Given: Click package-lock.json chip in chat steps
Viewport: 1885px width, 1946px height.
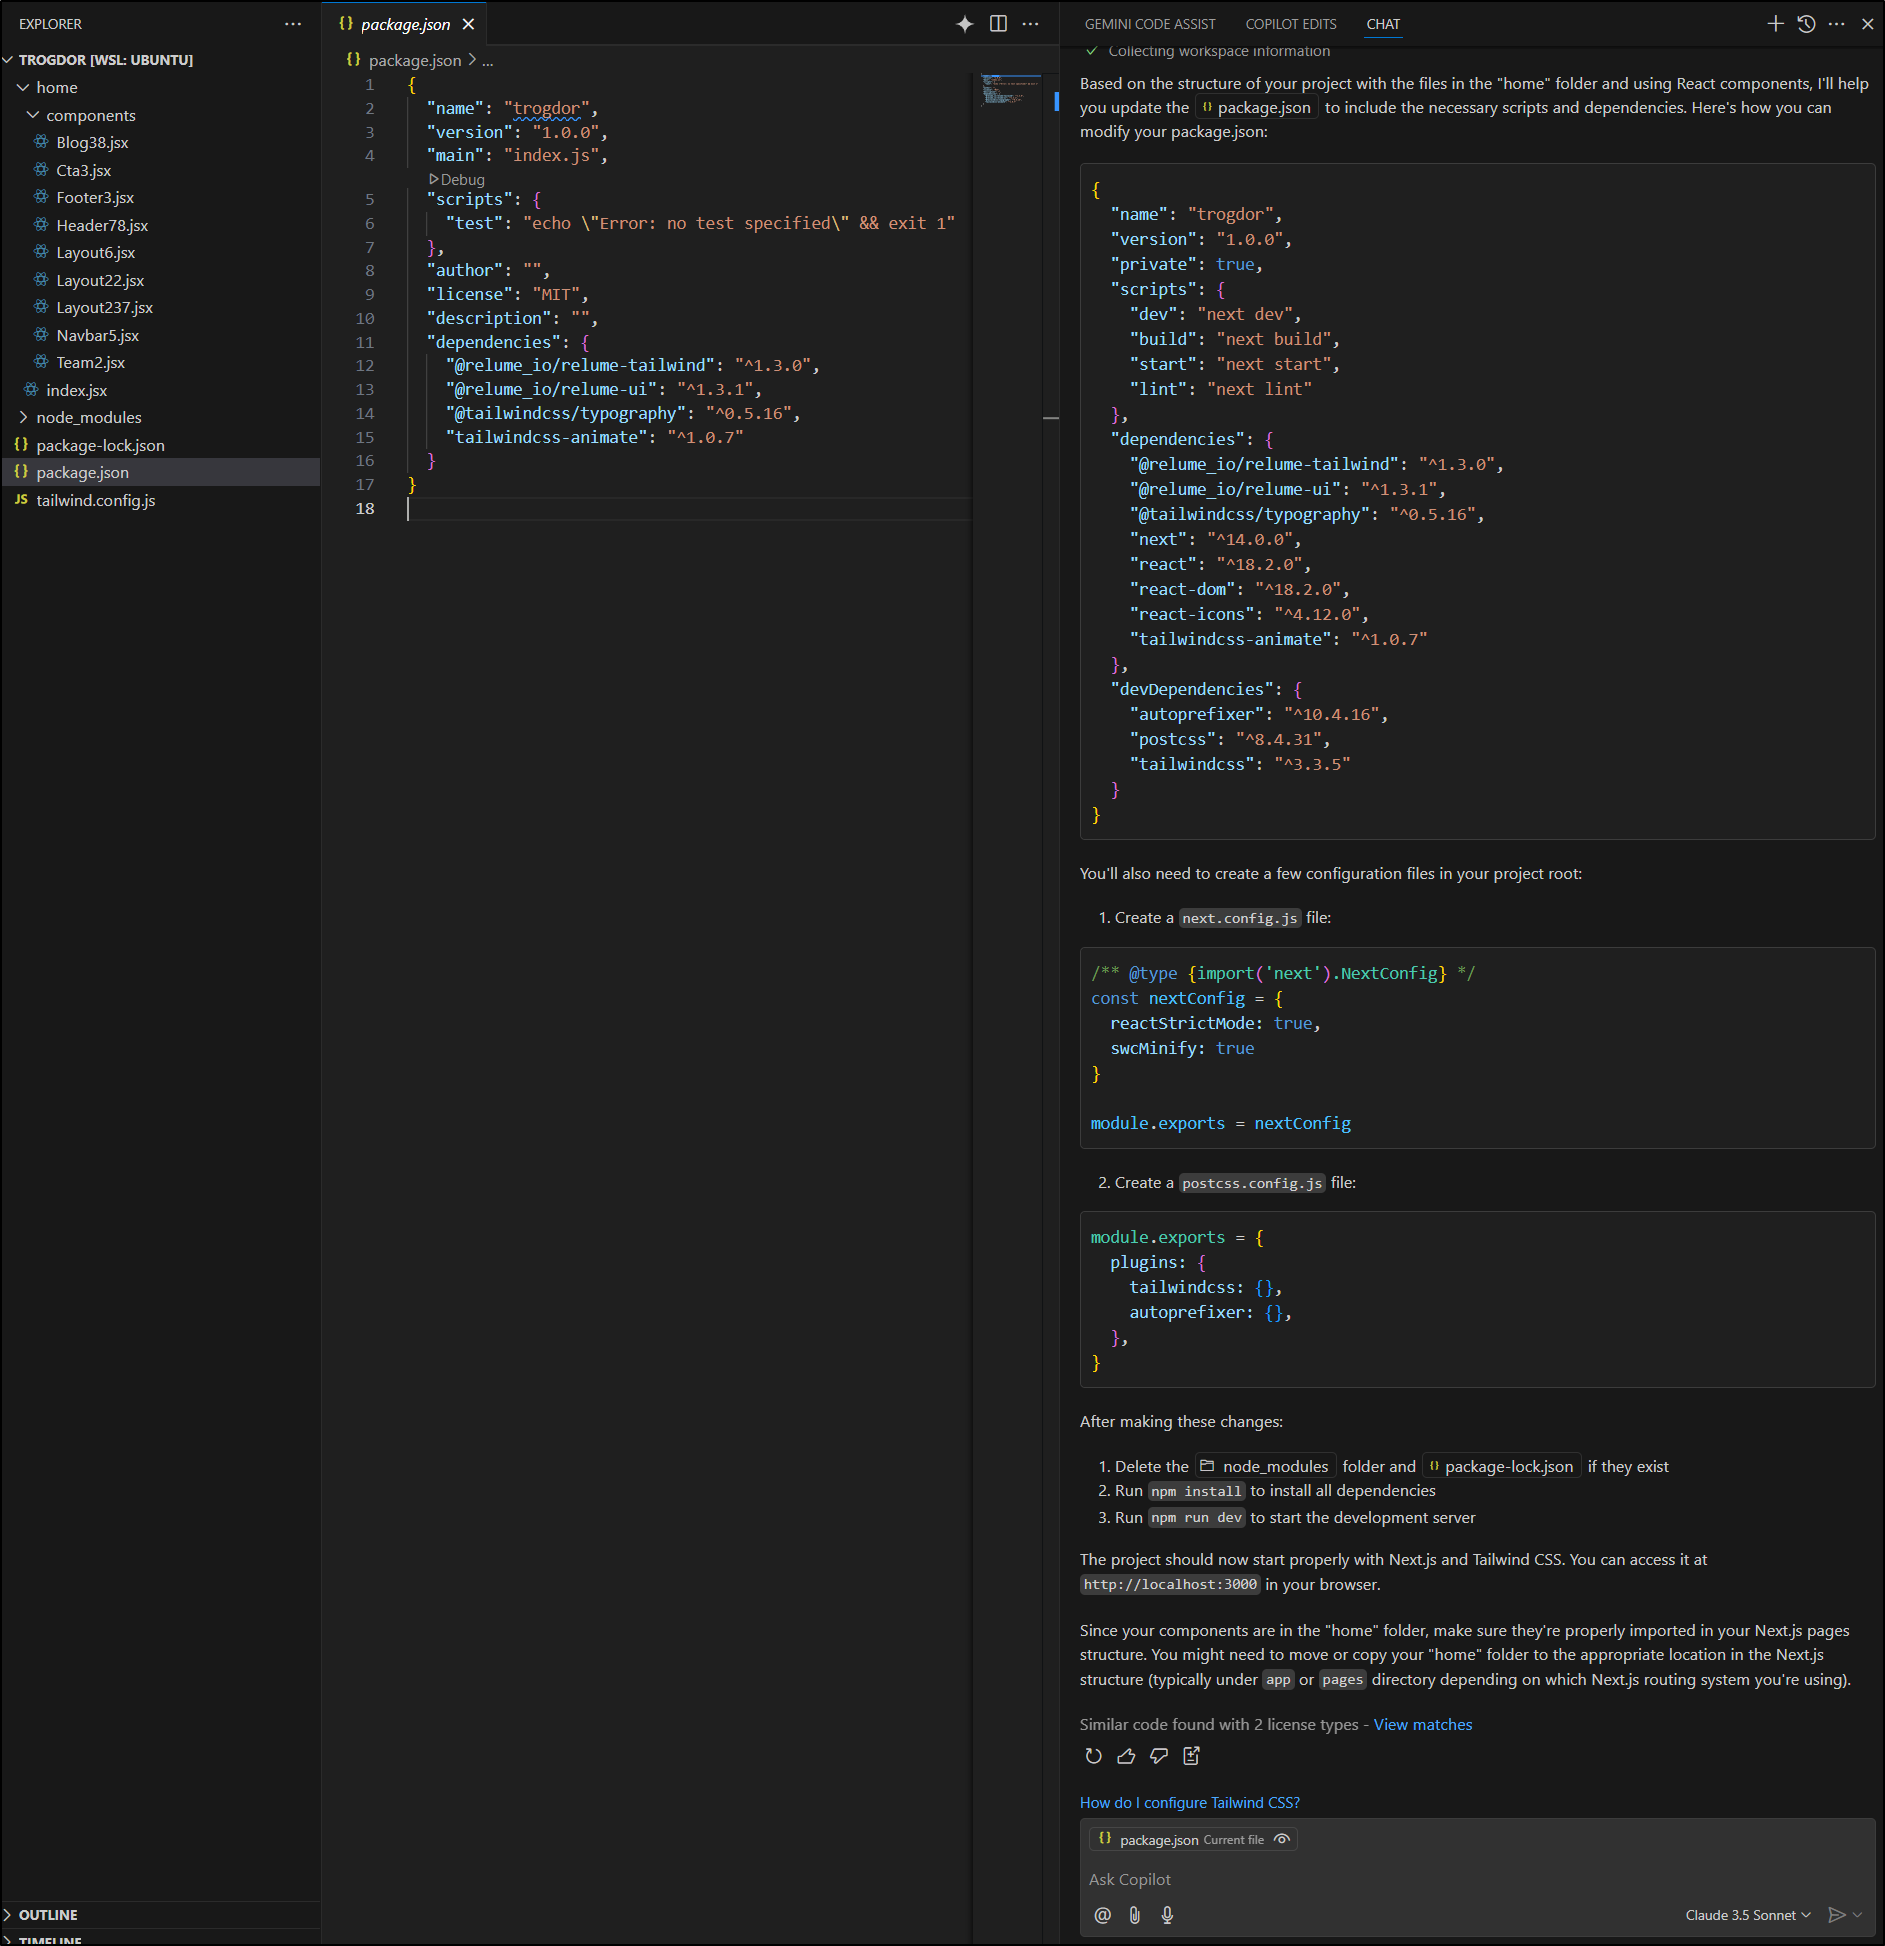Looking at the screenshot, I should tap(1501, 1466).
